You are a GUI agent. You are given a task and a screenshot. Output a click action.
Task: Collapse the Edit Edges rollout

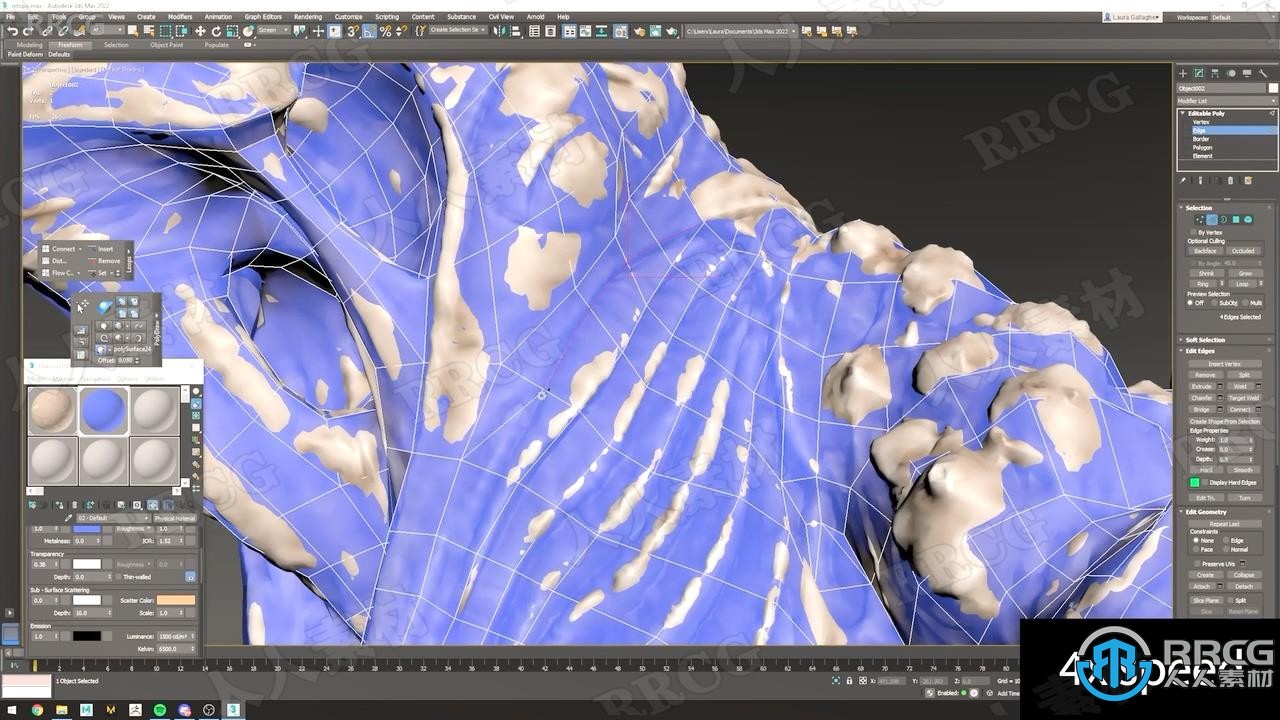pyautogui.click(x=1199, y=351)
